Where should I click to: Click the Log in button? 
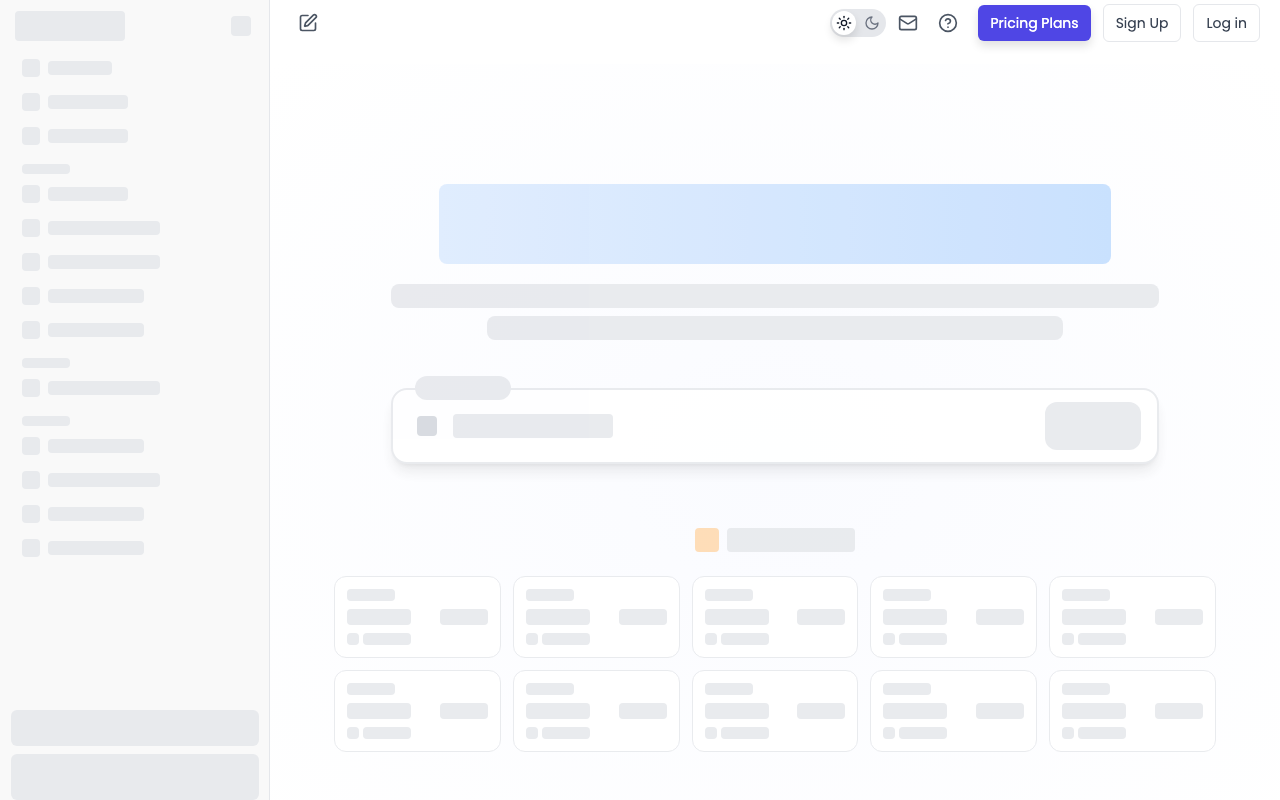[1226, 23]
